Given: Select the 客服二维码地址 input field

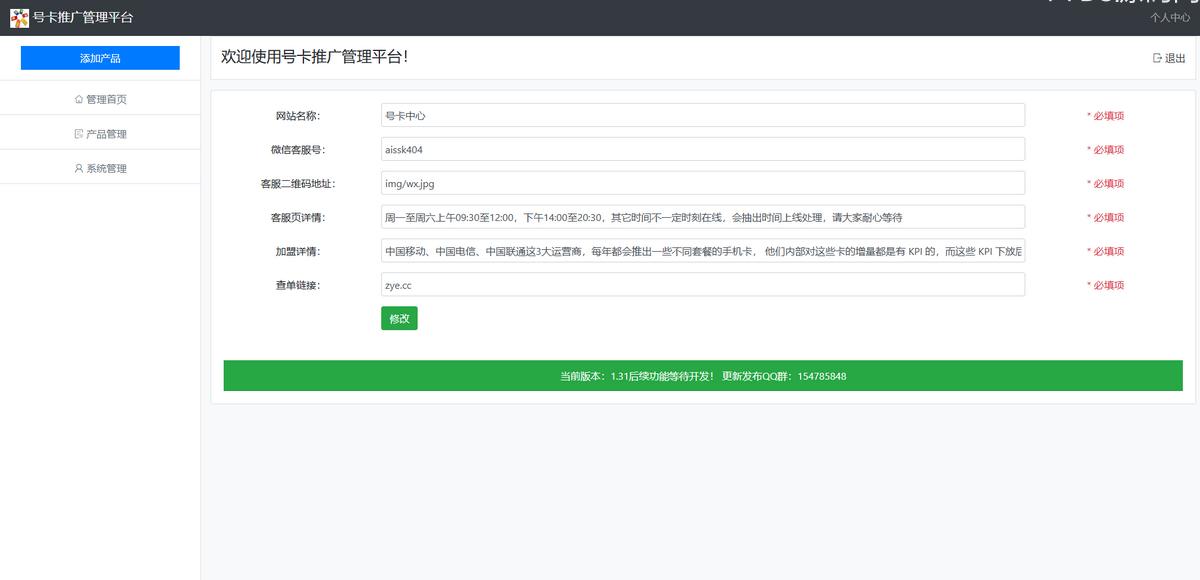Looking at the screenshot, I should point(702,183).
